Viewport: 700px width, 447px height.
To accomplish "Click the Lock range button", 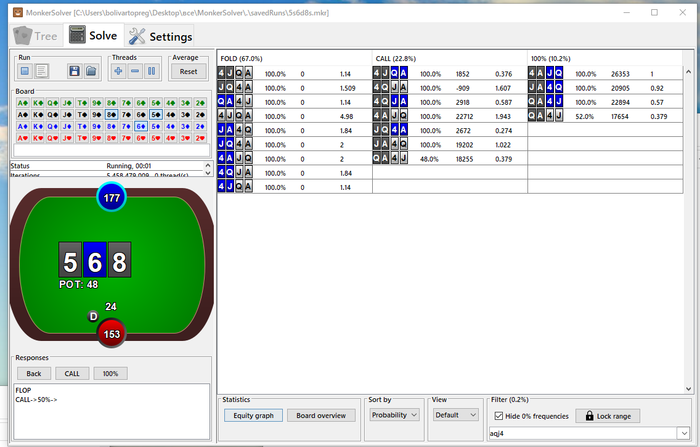I will [608, 416].
